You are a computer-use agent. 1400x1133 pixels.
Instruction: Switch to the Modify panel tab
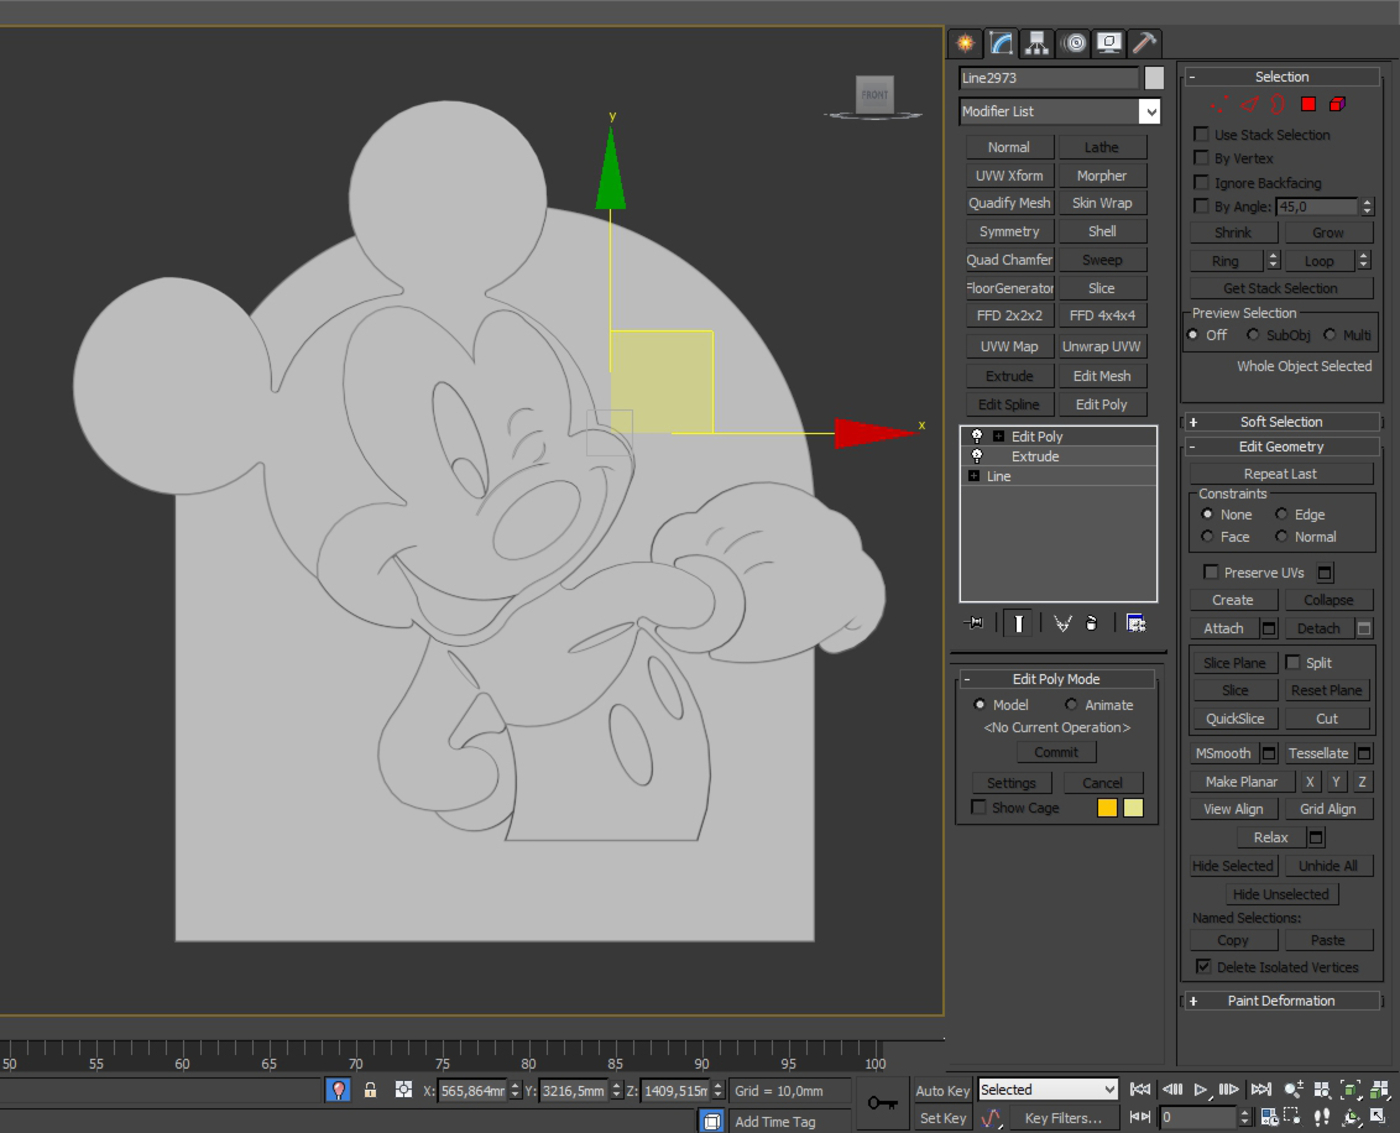coord(1001,43)
